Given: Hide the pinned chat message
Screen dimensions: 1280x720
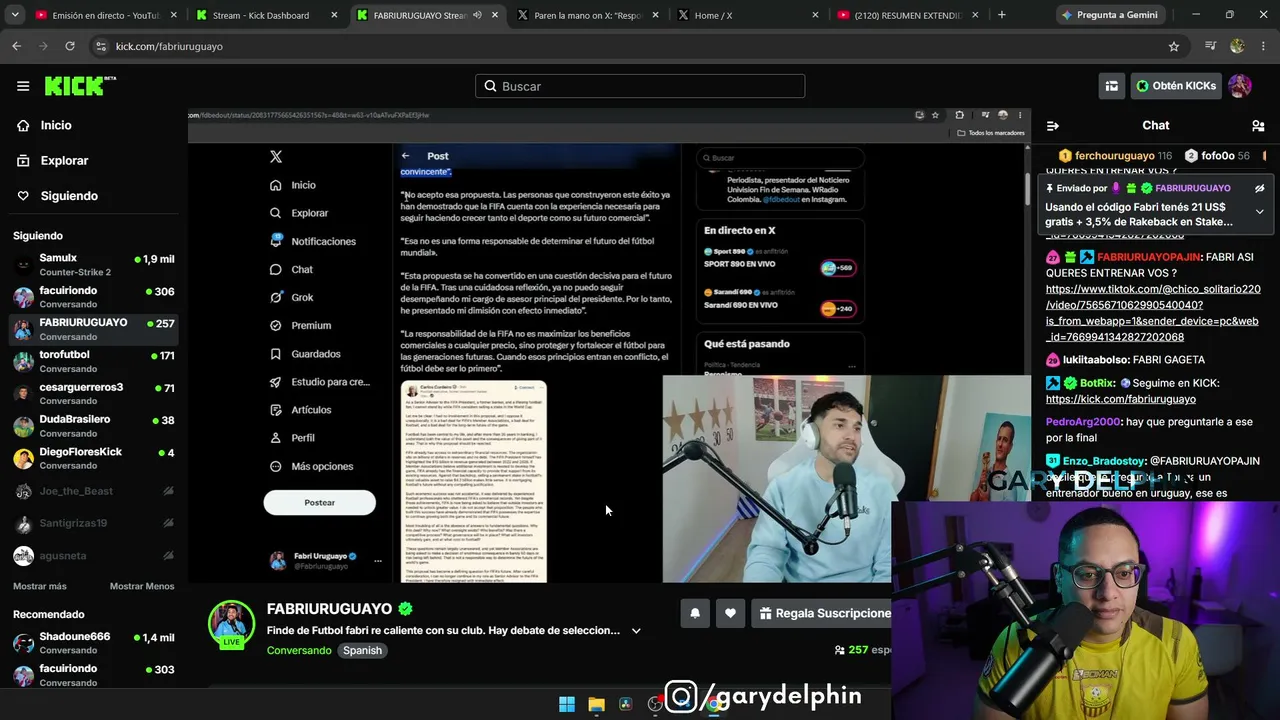Looking at the screenshot, I should pos(1260,188).
